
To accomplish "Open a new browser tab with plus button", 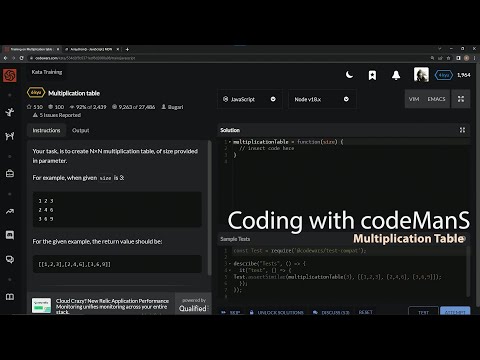I will click(x=127, y=49).
